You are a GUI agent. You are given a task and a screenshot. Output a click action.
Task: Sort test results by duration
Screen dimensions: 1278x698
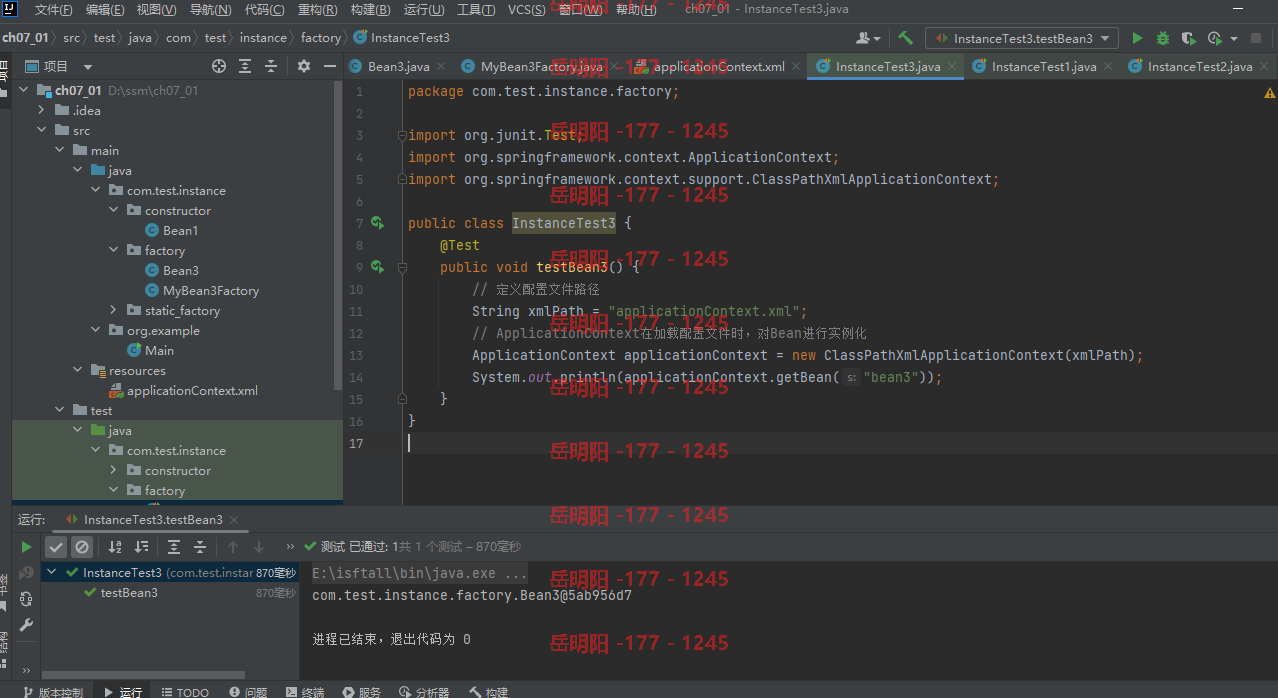click(x=141, y=547)
